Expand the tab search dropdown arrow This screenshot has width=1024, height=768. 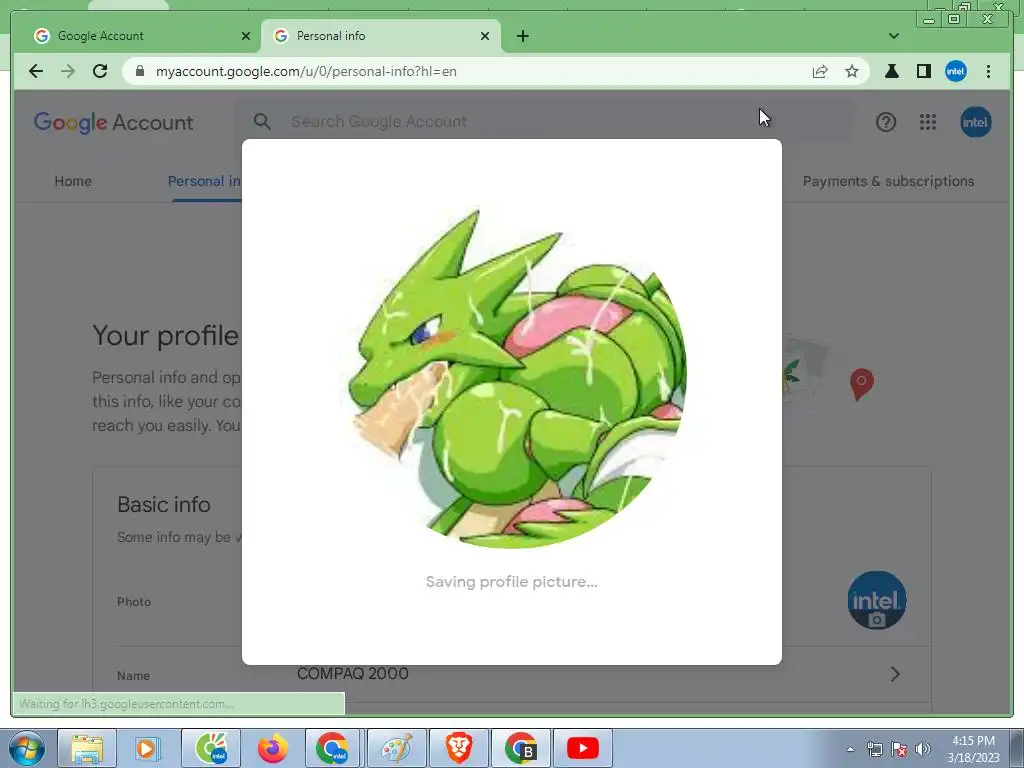tap(893, 36)
